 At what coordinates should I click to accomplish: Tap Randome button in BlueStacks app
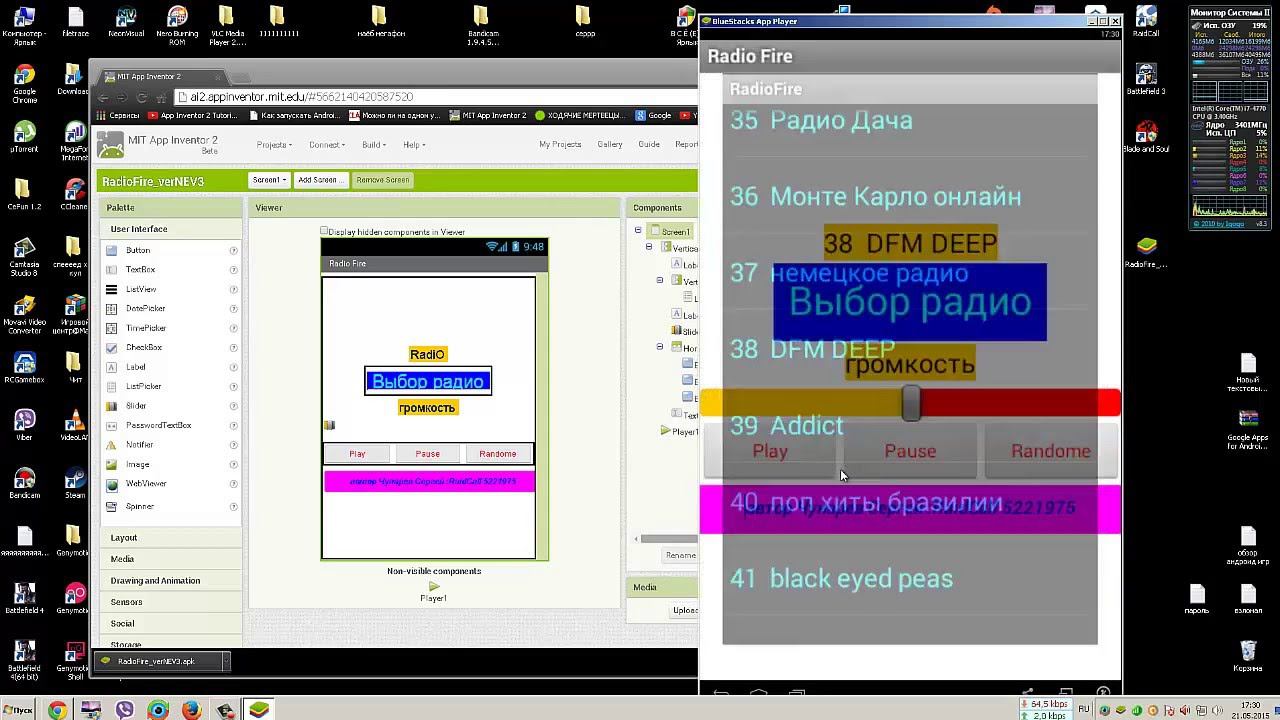tap(1051, 452)
